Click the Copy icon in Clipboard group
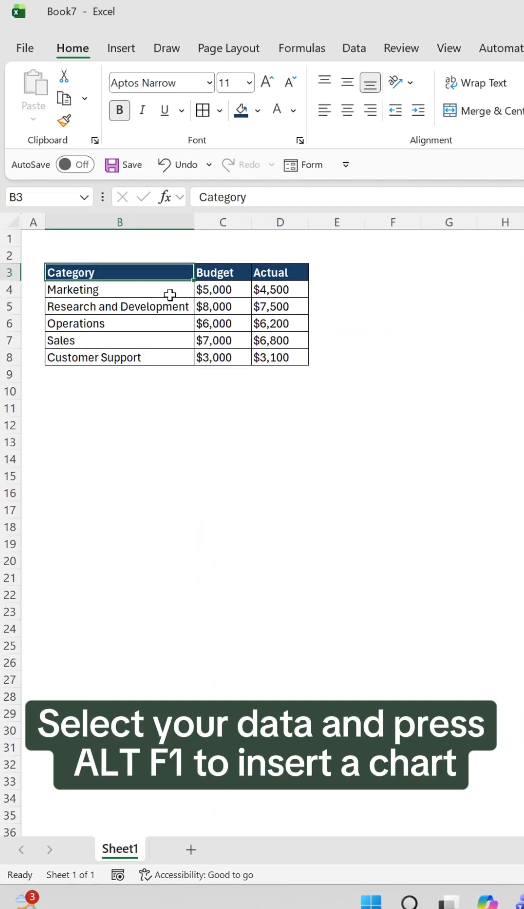This screenshot has height=909, width=524. (x=64, y=99)
